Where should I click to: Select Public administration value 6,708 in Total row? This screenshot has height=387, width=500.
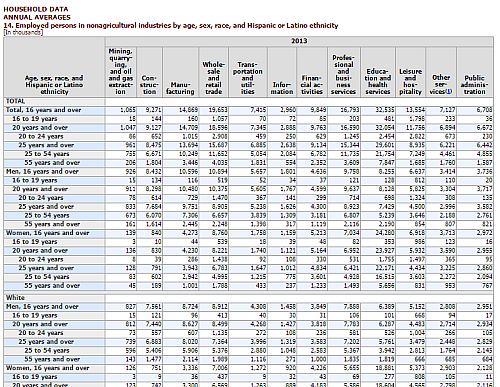(x=485, y=110)
